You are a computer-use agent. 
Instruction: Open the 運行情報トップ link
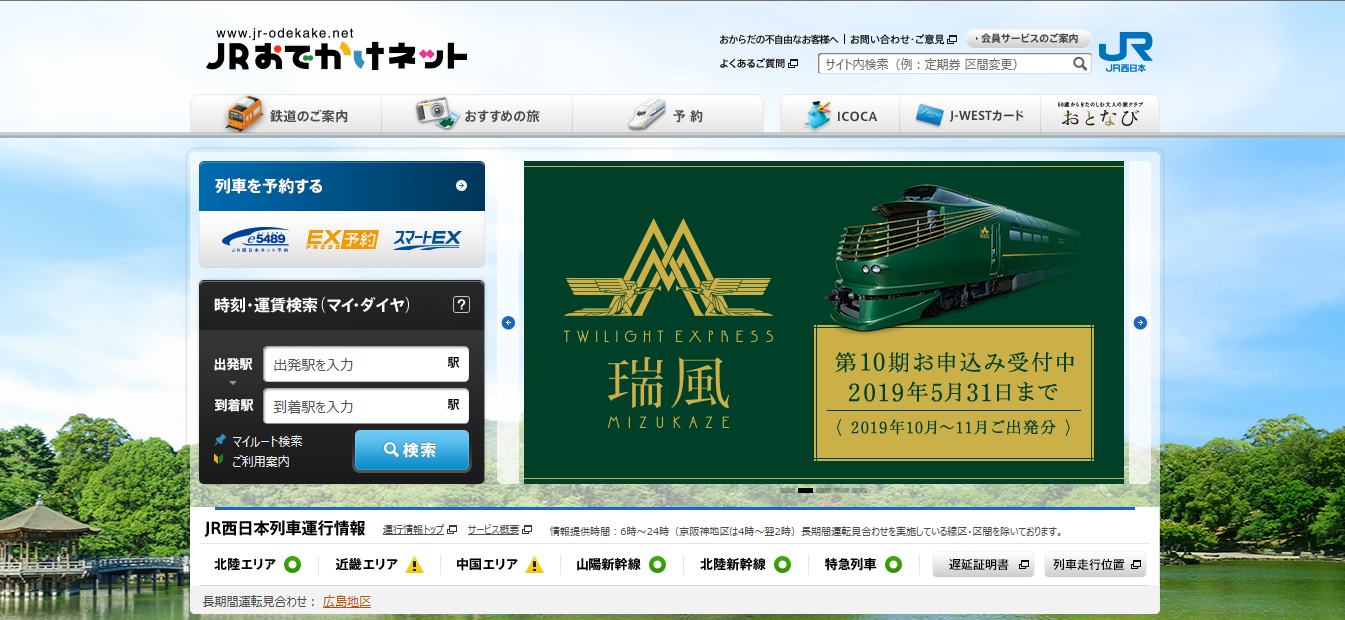pos(413,530)
